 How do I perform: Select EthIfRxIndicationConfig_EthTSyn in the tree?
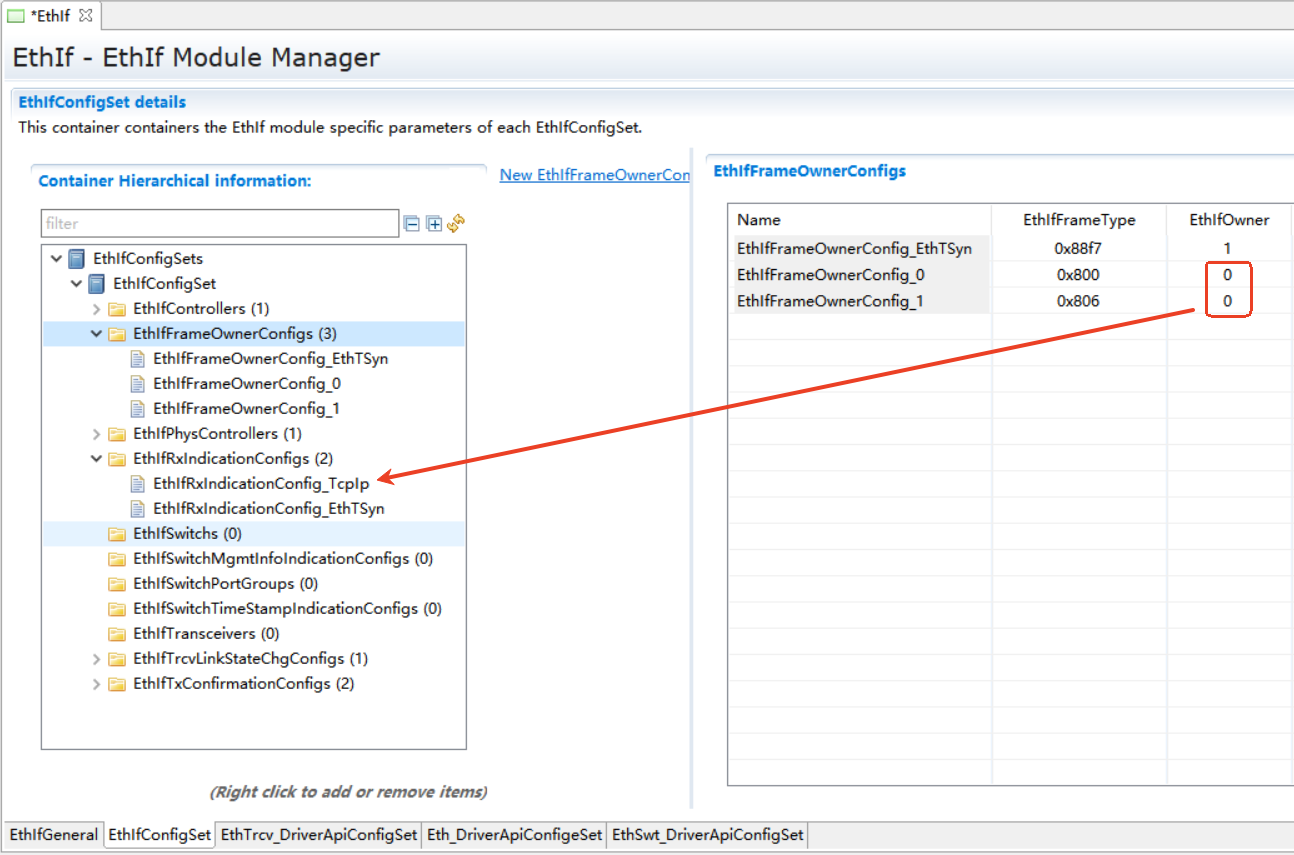point(268,509)
